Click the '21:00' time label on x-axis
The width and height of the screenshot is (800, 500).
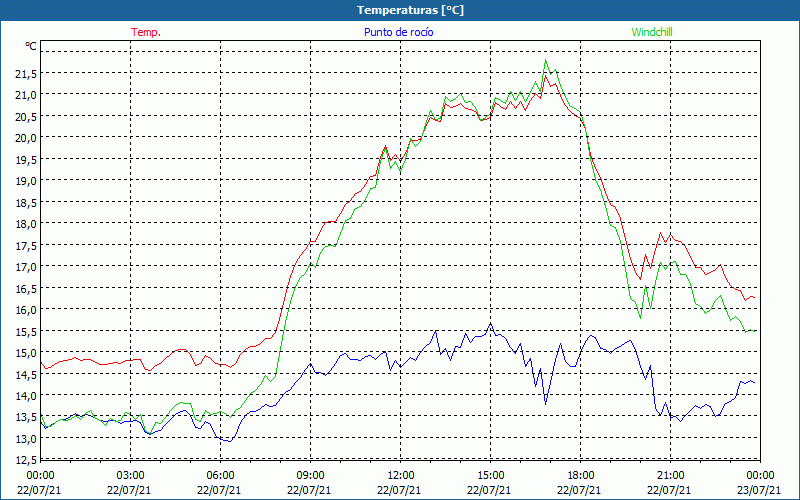(x=670, y=476)
